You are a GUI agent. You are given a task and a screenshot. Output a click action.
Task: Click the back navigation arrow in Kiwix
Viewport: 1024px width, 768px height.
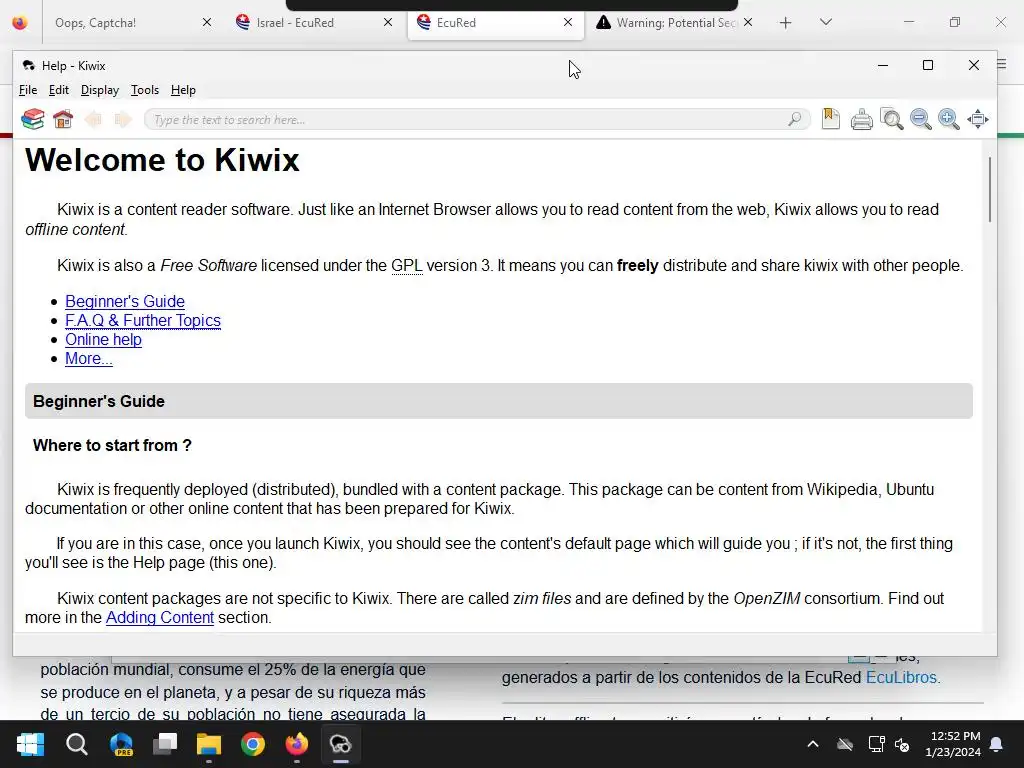pyautogui.click(x=93, y=120)
